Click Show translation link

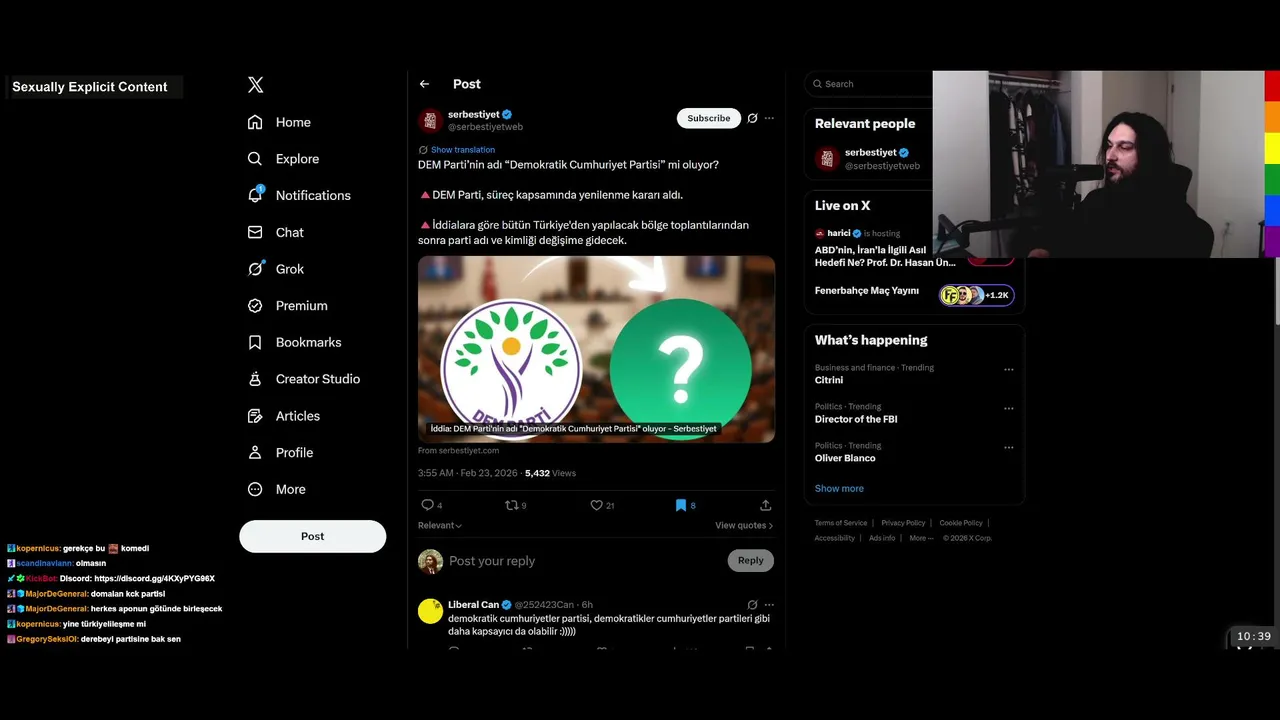point(463,150)
